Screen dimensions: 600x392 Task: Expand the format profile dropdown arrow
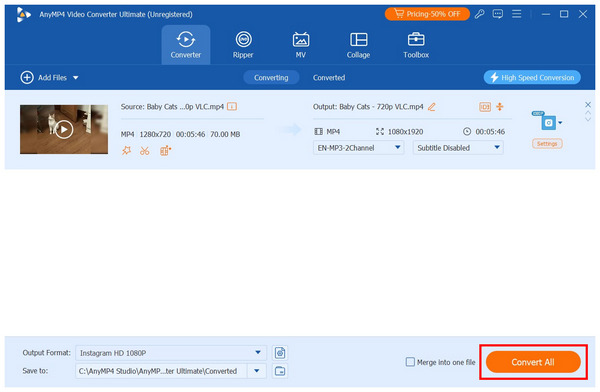560,123
